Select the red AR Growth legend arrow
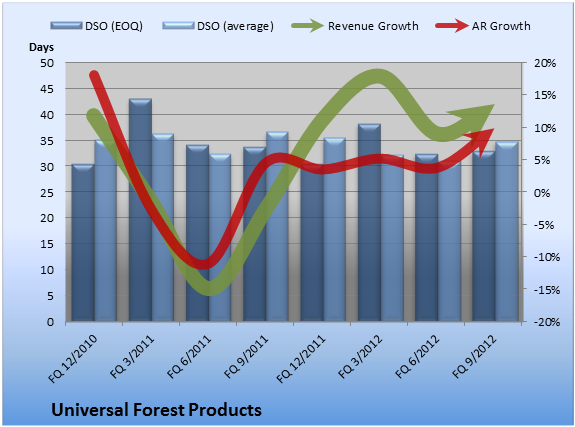Viewport: 575px width, 427px height. point(452,26)
